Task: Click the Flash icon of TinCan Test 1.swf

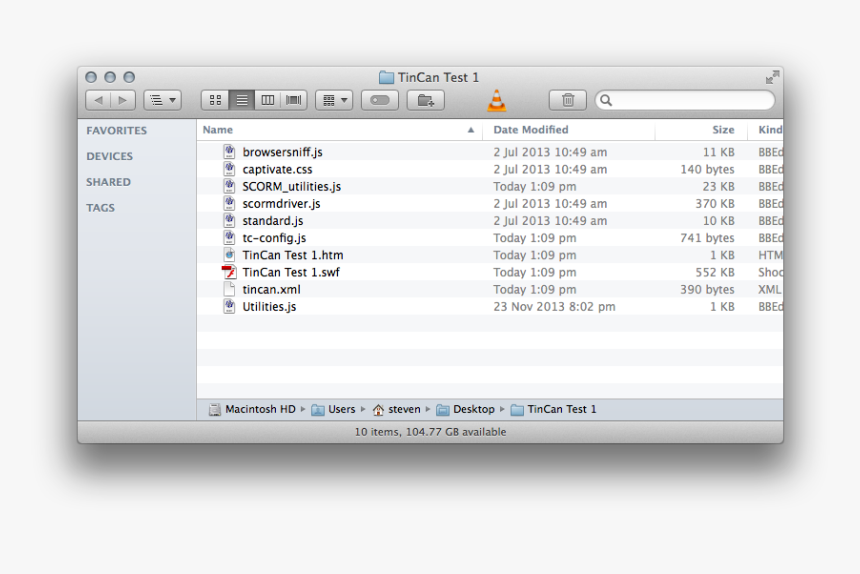Action: 229,272
